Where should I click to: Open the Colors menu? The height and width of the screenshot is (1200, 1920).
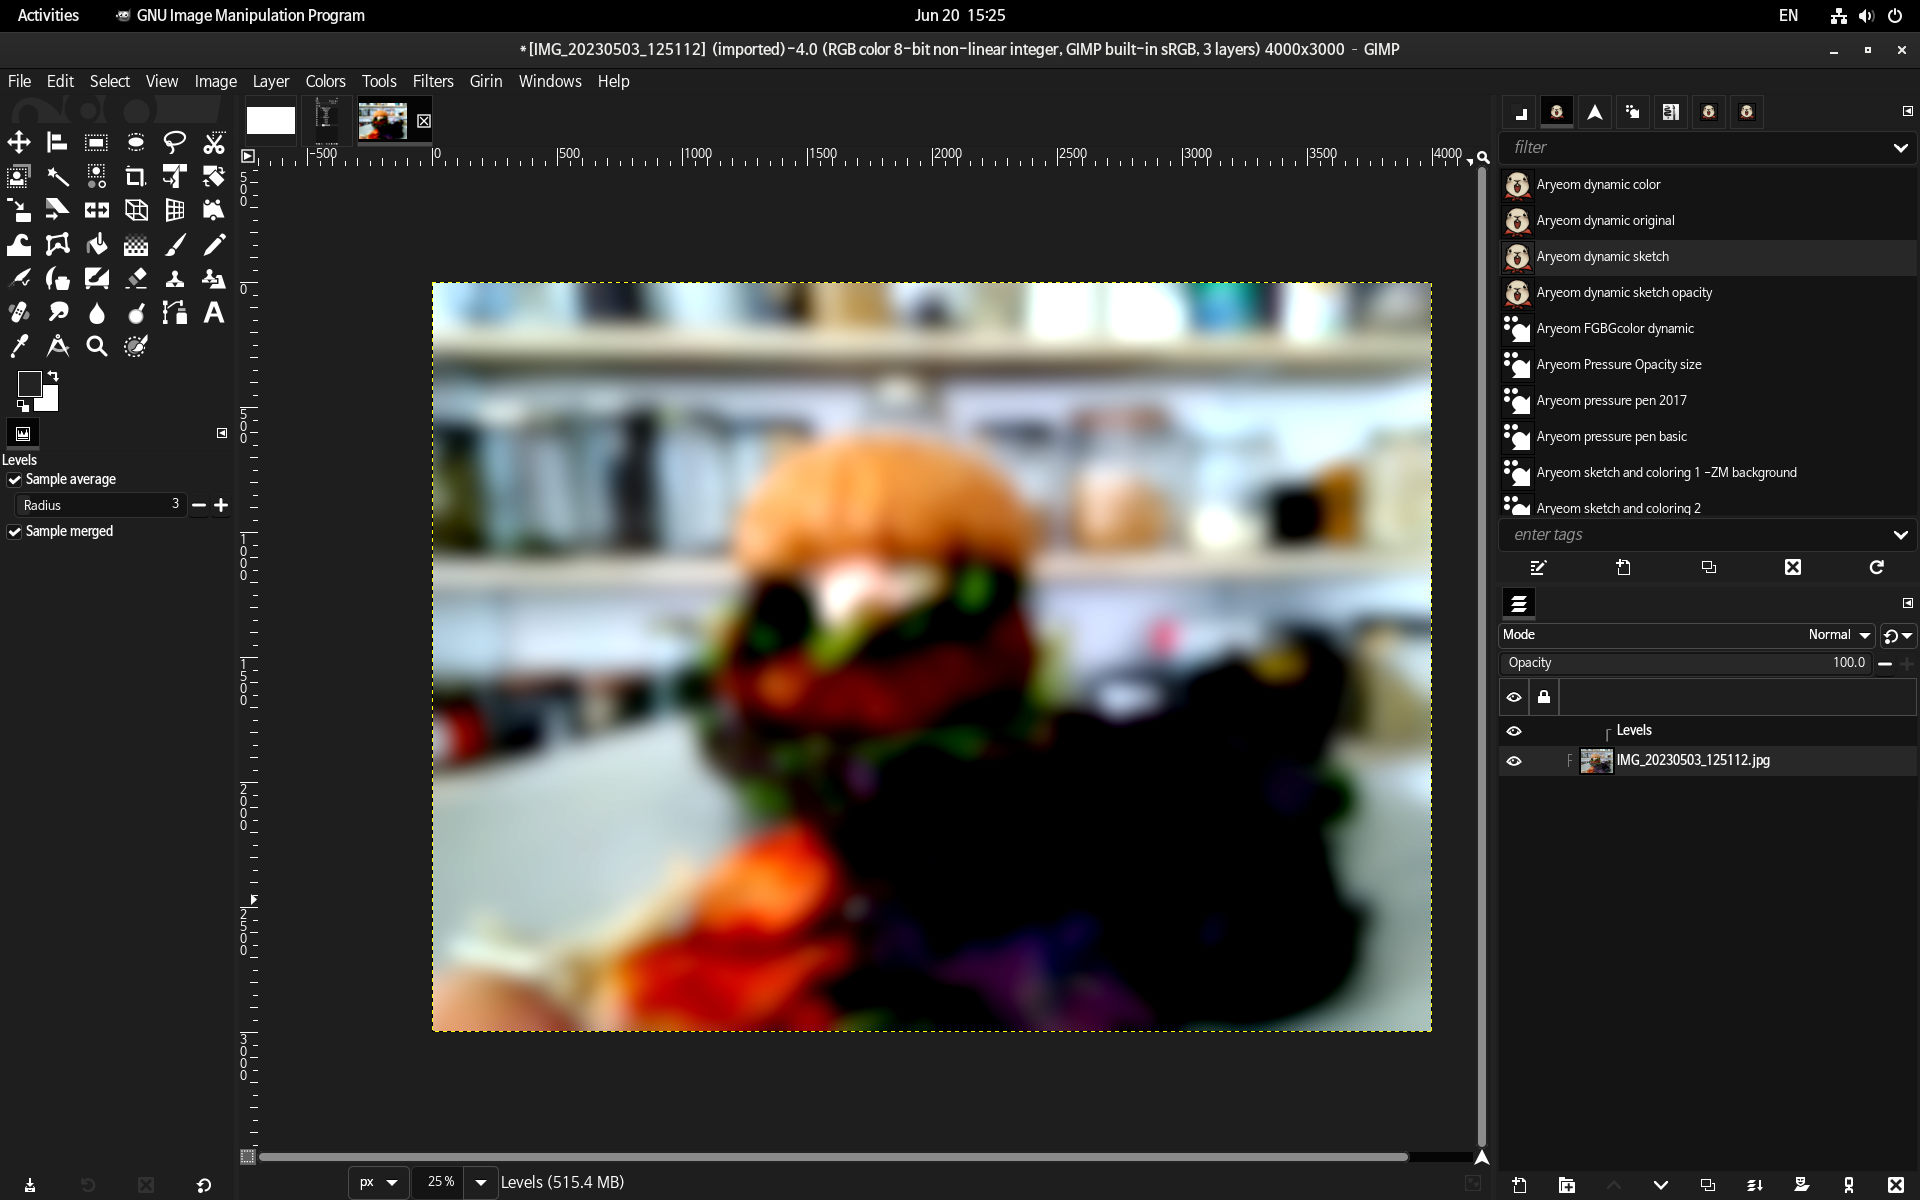click(x=325, y=81)
